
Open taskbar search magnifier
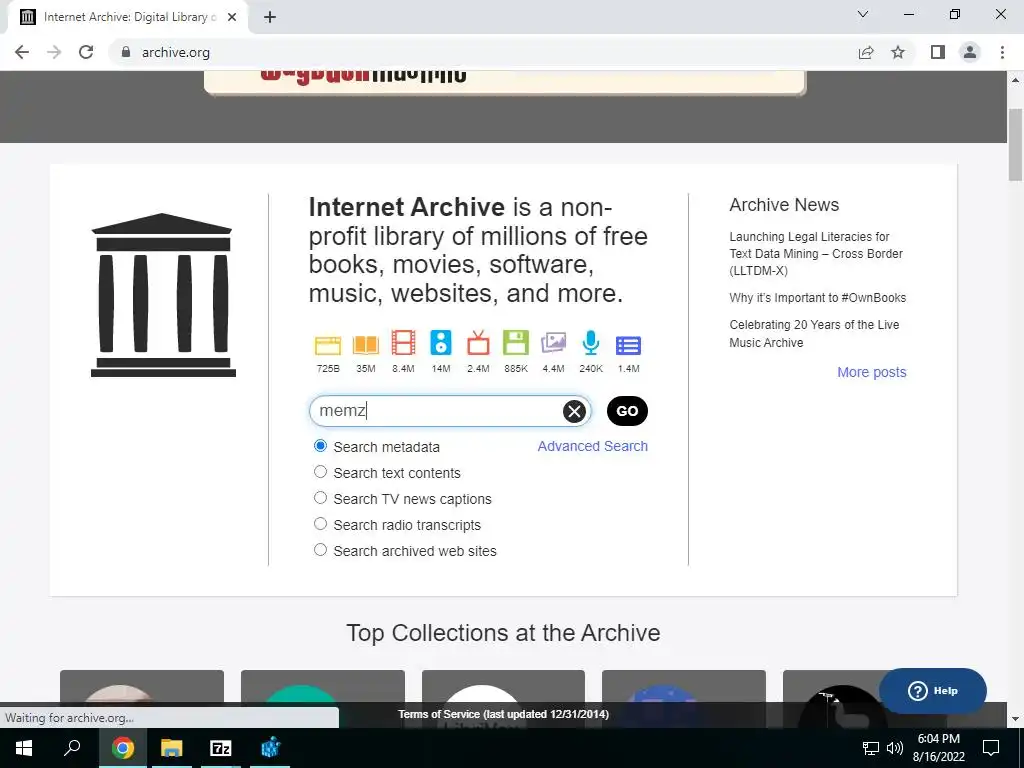pyautogui.click(x=72, y=748)
